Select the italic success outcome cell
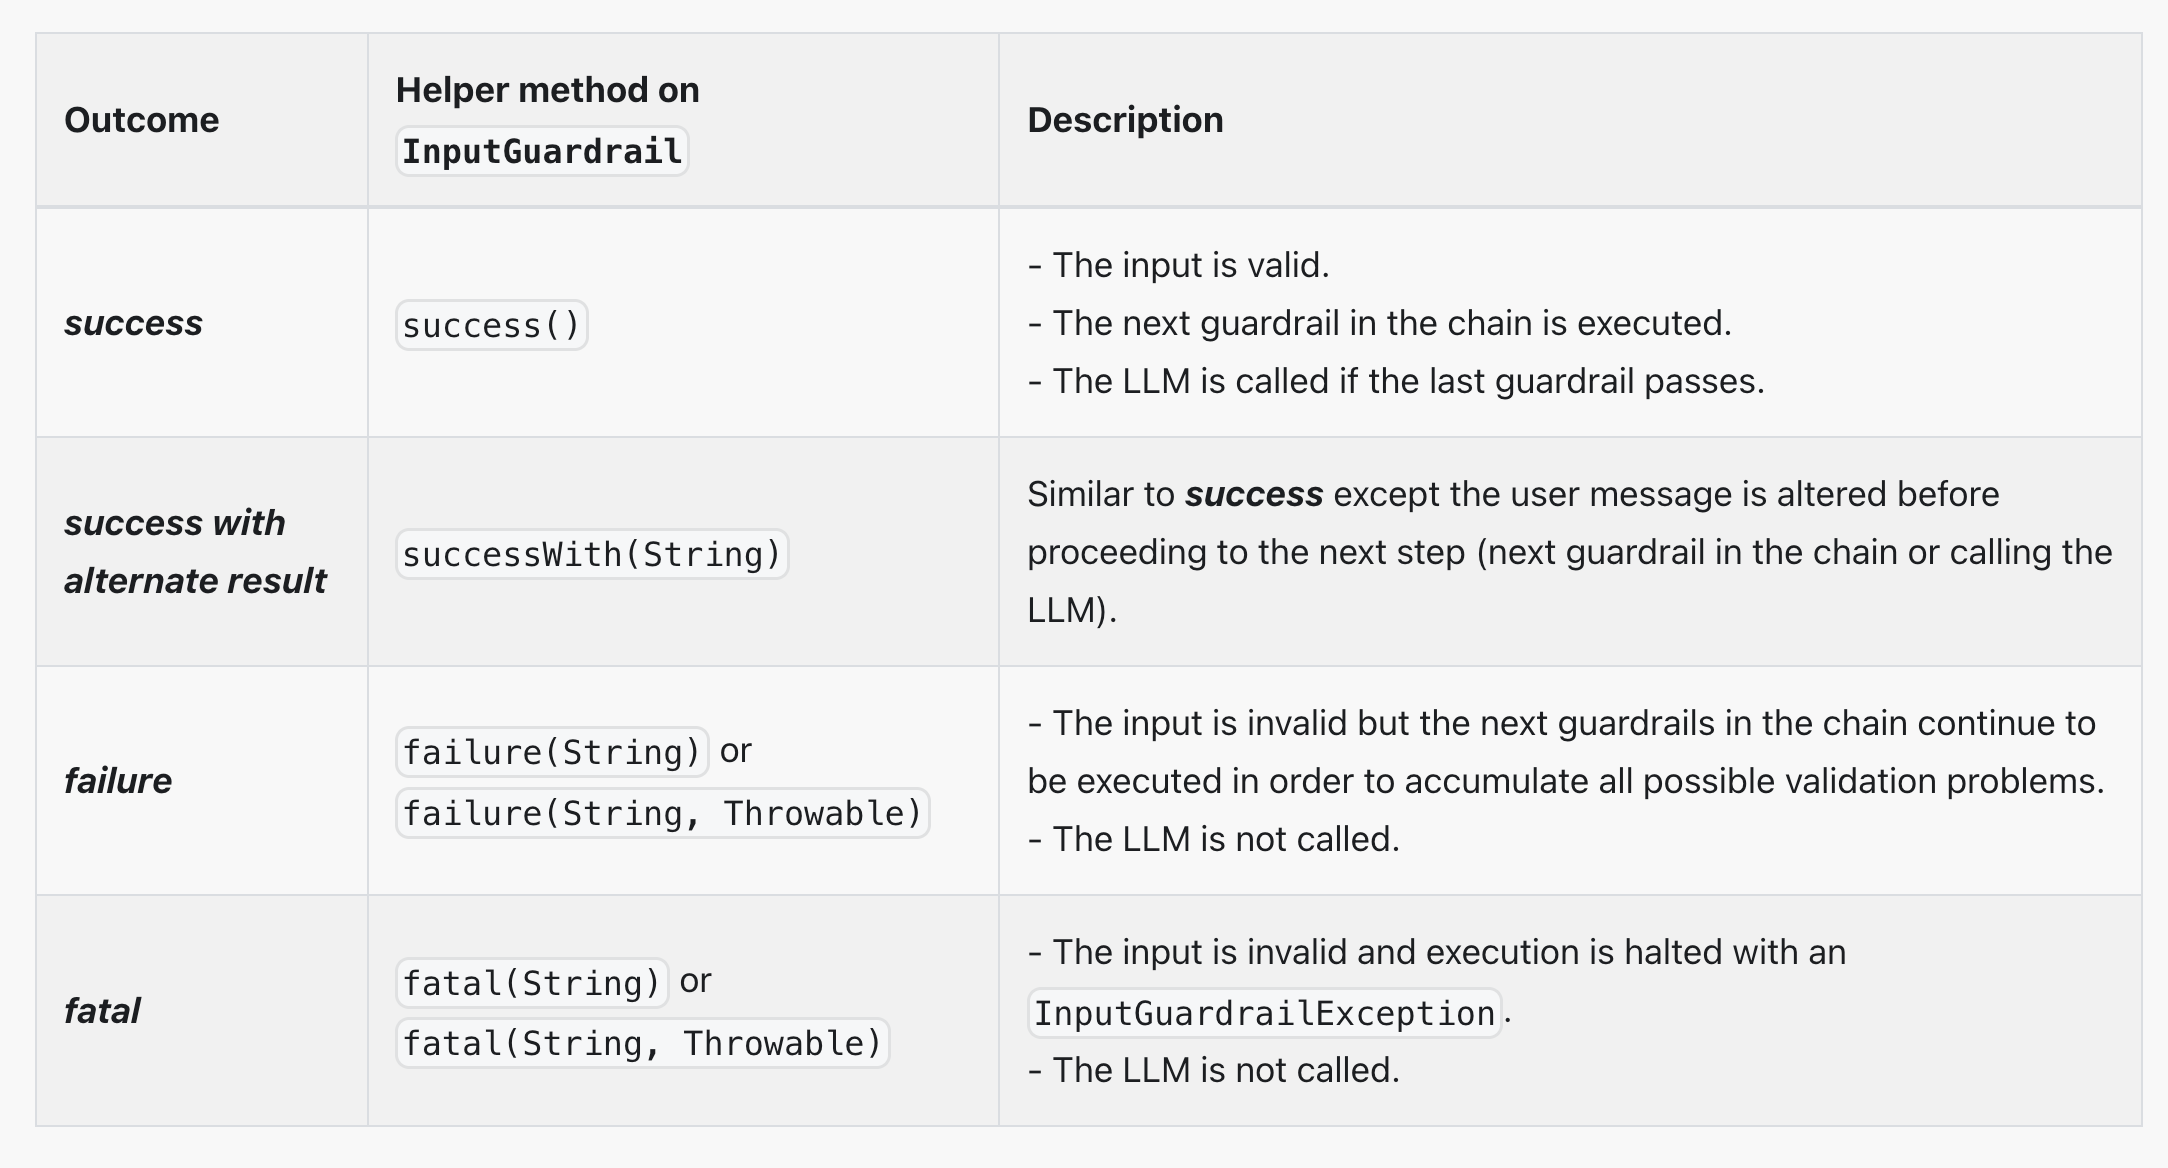 (133, 323)
